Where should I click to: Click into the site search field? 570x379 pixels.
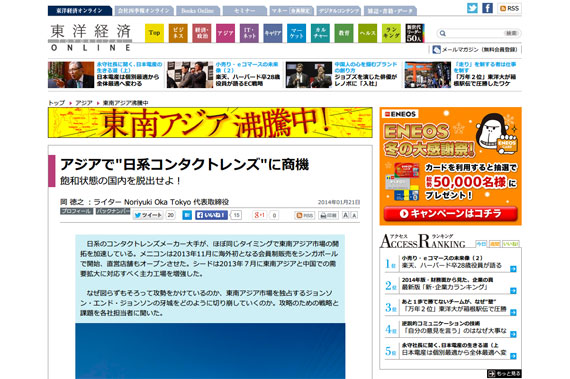474,33
